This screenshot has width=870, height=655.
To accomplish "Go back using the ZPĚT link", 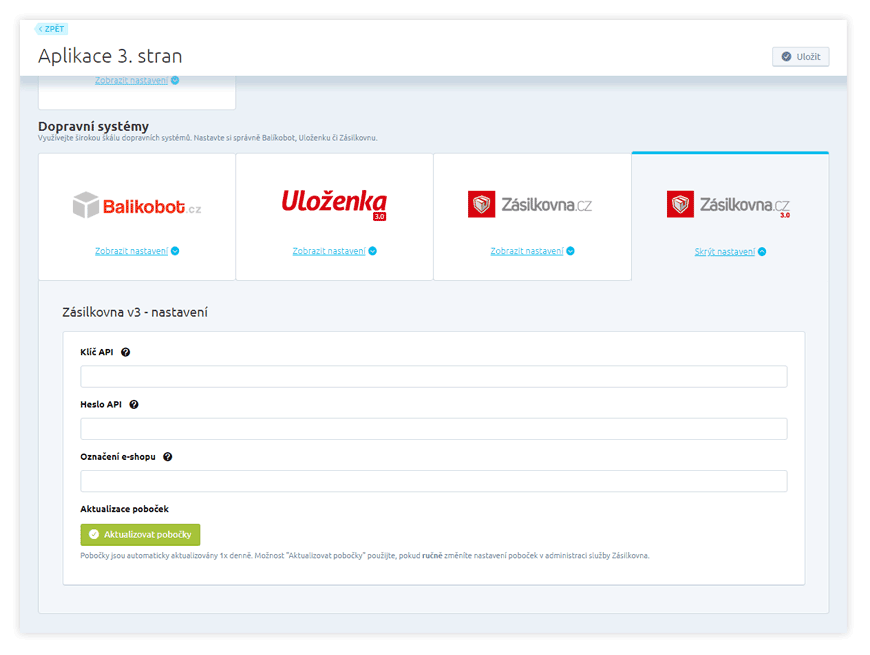I will pos(52,29).
